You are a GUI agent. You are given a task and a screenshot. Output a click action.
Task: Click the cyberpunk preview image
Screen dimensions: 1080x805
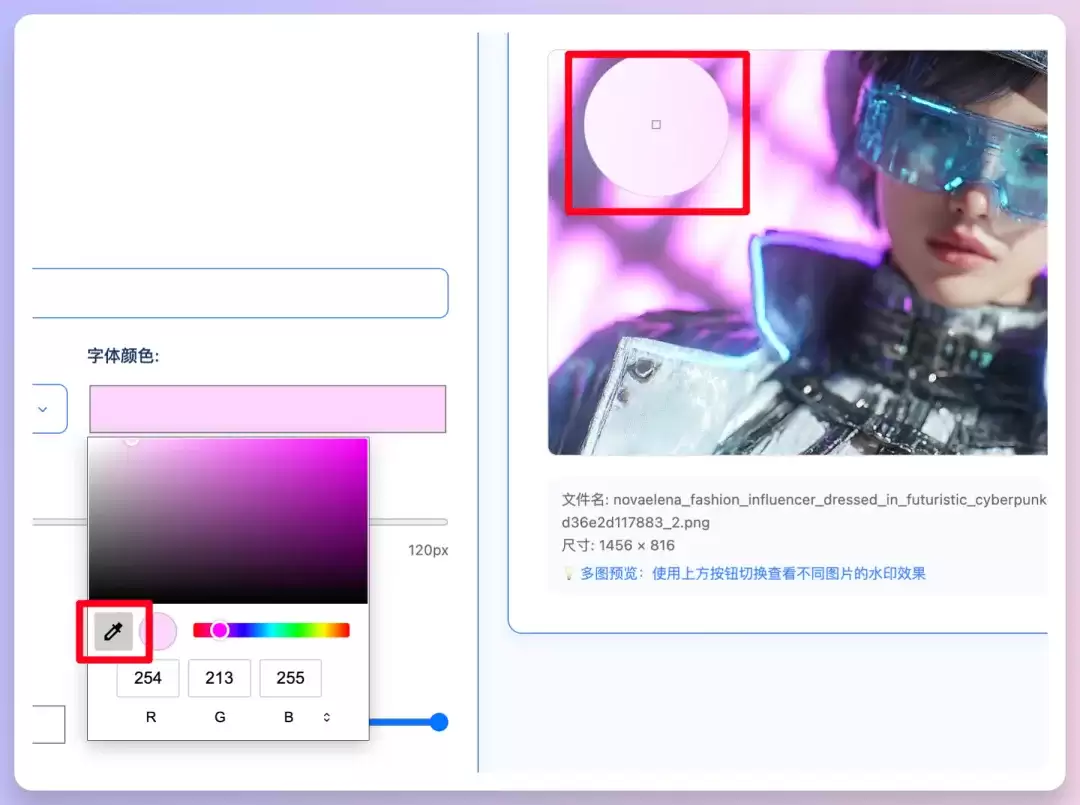798,253
